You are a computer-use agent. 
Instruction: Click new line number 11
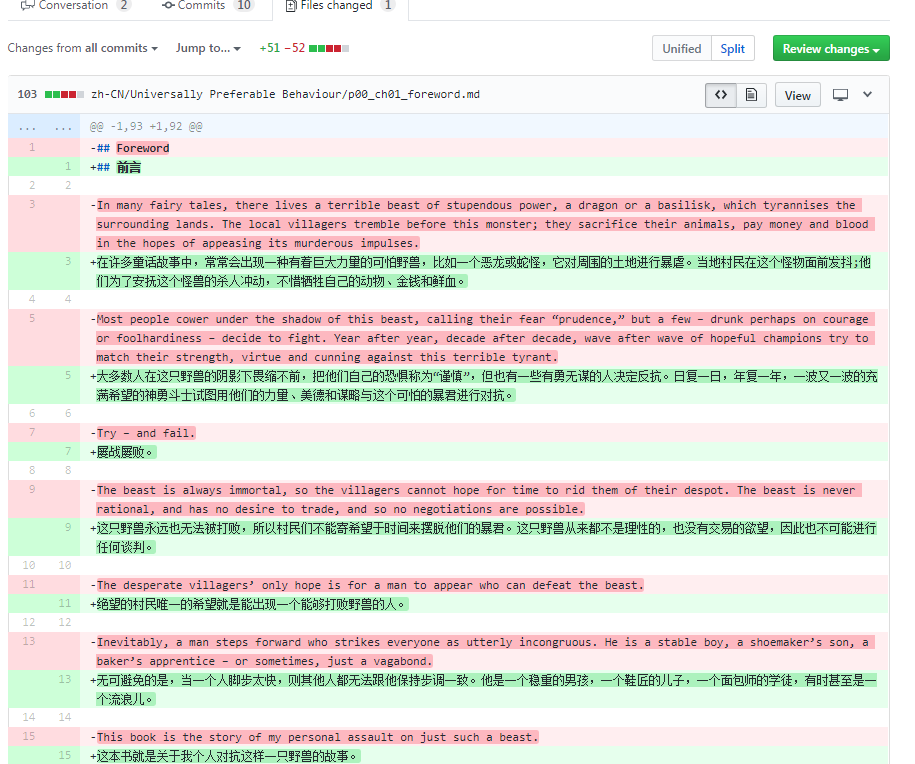pos(65,603)
